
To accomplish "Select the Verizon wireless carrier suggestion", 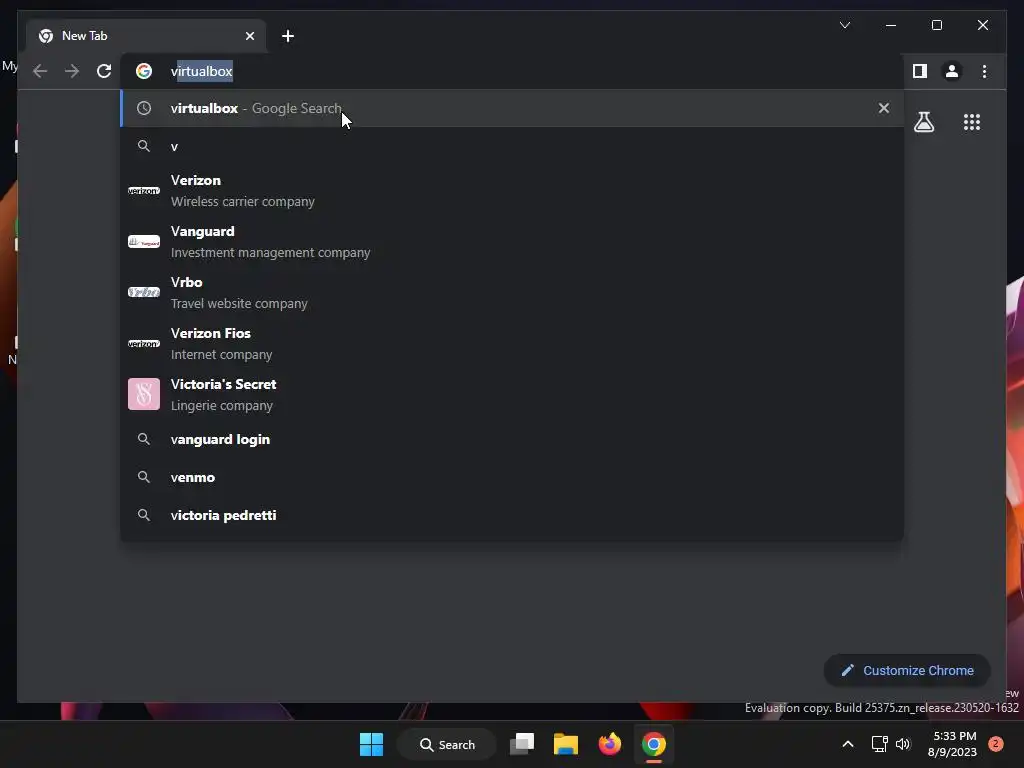I will click(512, 191).
